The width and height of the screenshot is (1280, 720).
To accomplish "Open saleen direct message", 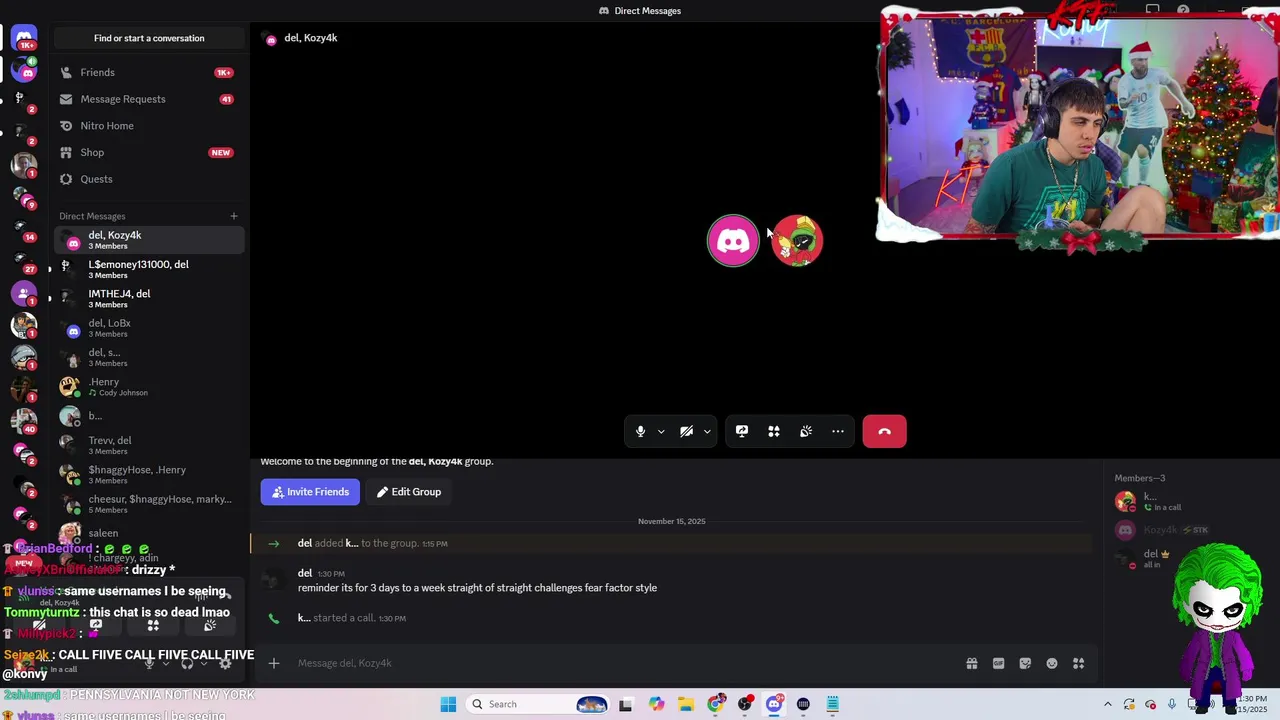I will click(148, 533).
